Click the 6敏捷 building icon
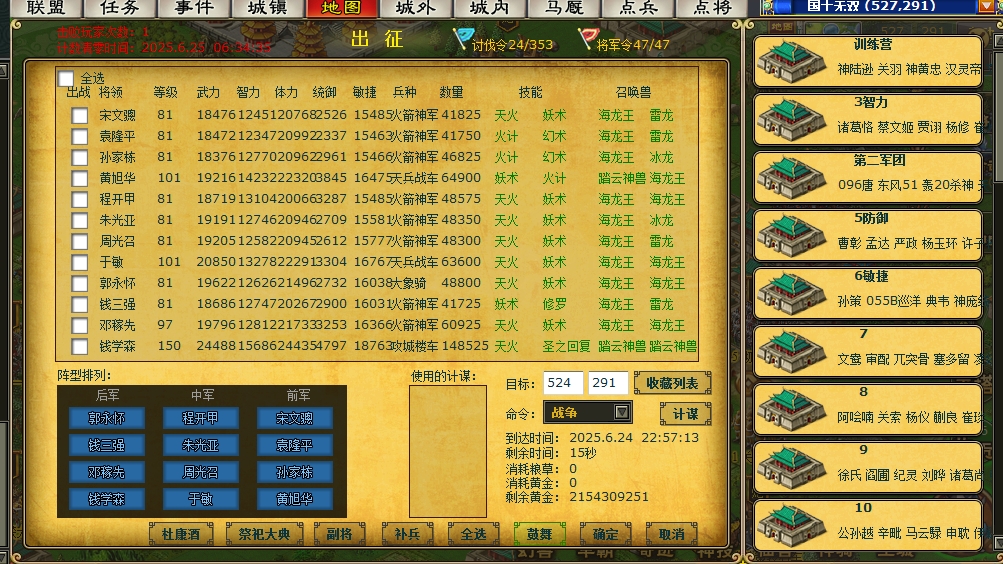 (792, 294)
